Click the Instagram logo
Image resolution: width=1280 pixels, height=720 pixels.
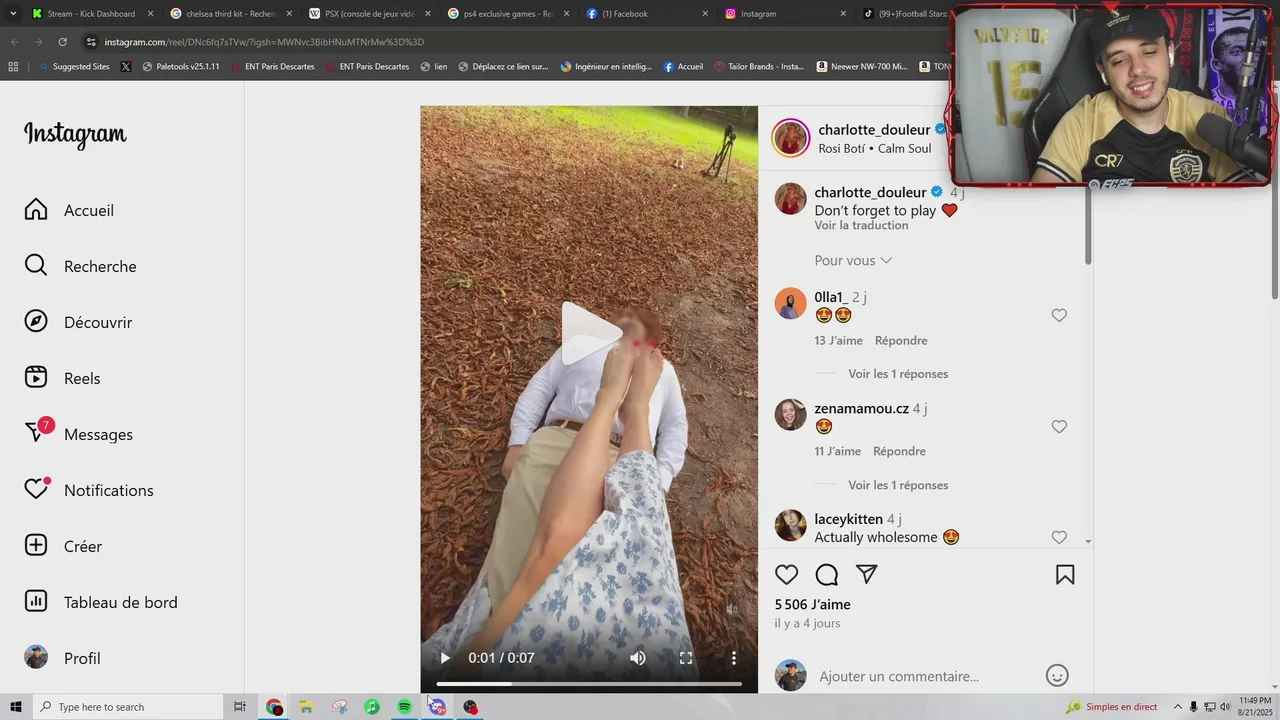(x=75, y=134)
